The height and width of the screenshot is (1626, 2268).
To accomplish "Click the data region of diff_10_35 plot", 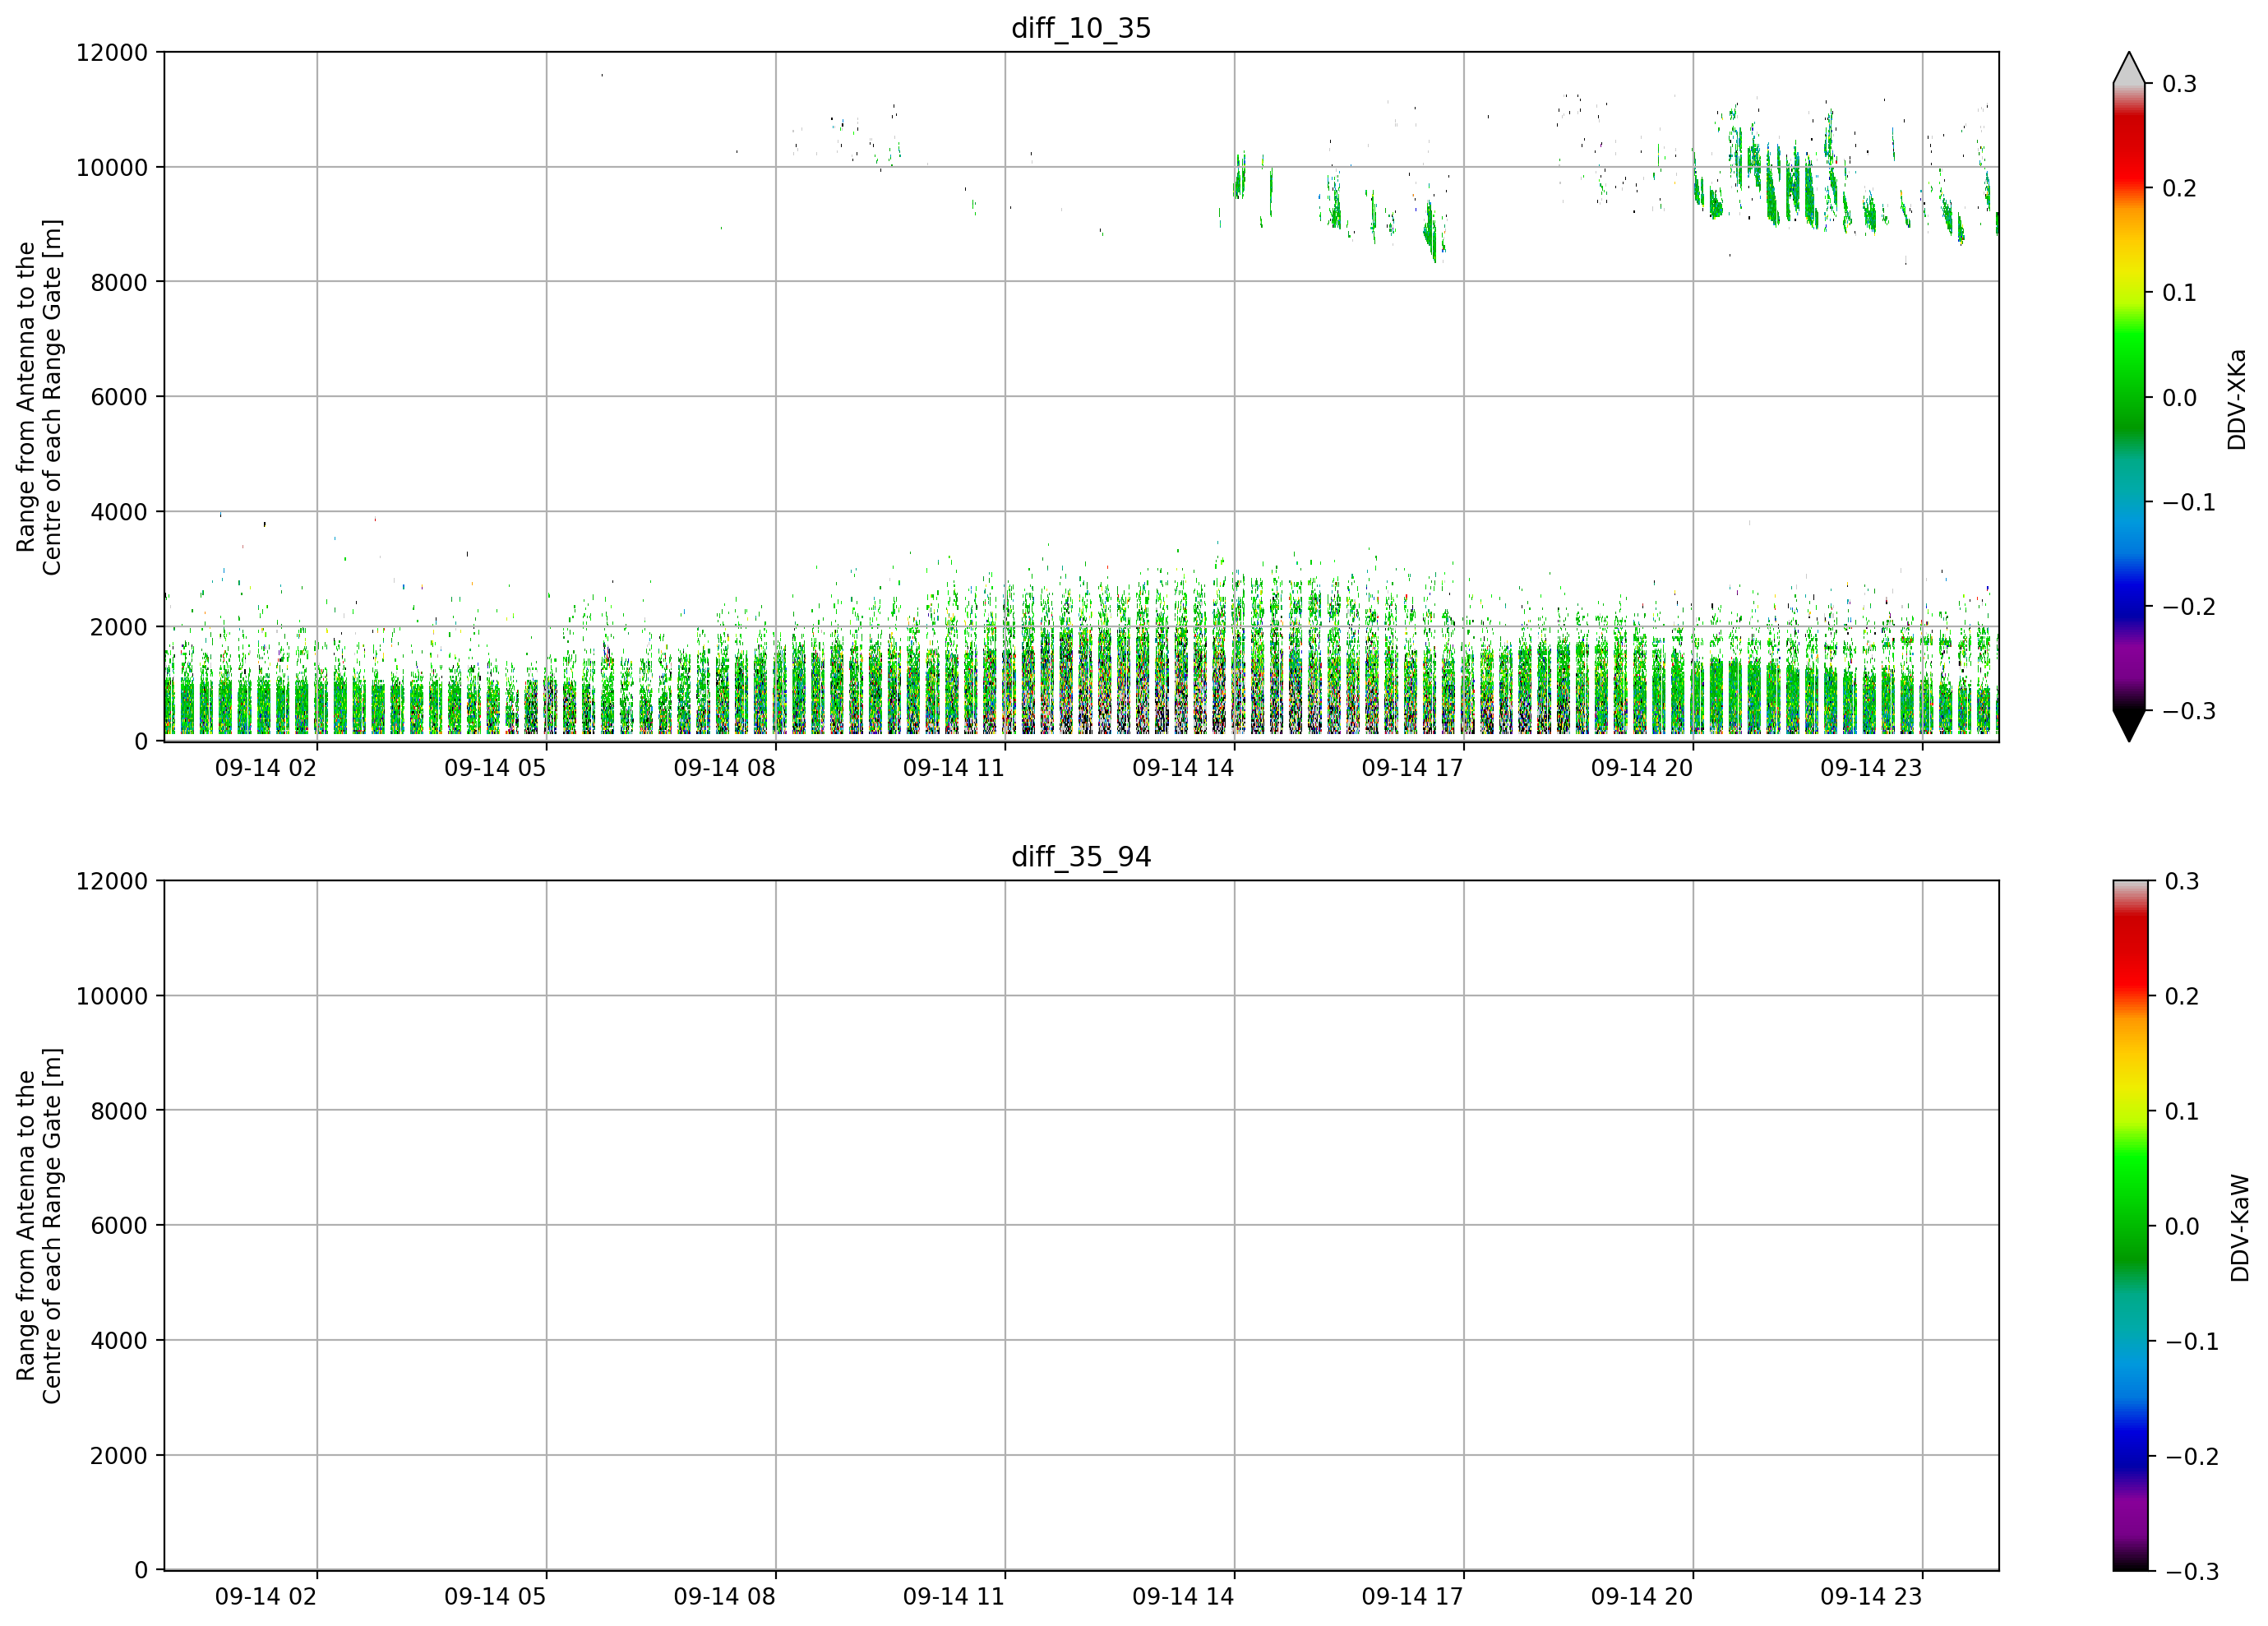I will (1081, 397).
